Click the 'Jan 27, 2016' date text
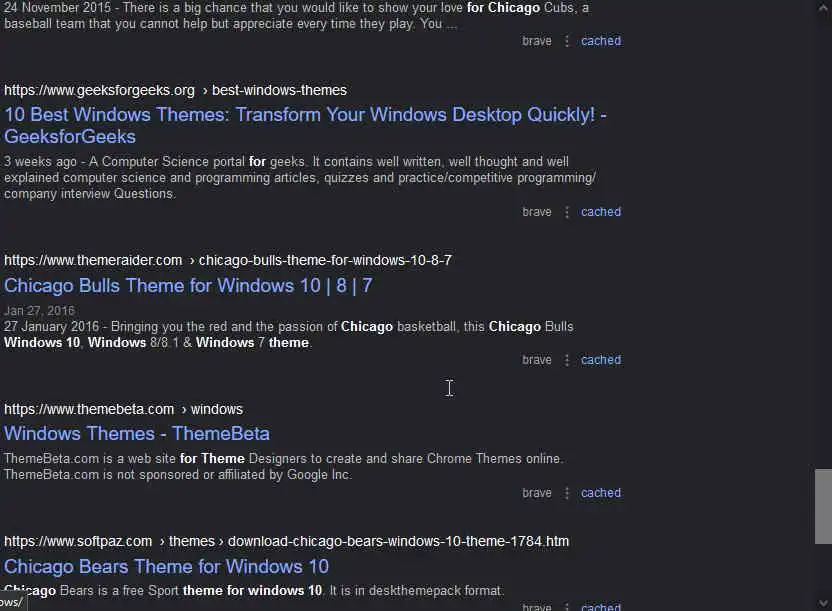This screenshot has width=832, height=611. (x=39, y=310)
